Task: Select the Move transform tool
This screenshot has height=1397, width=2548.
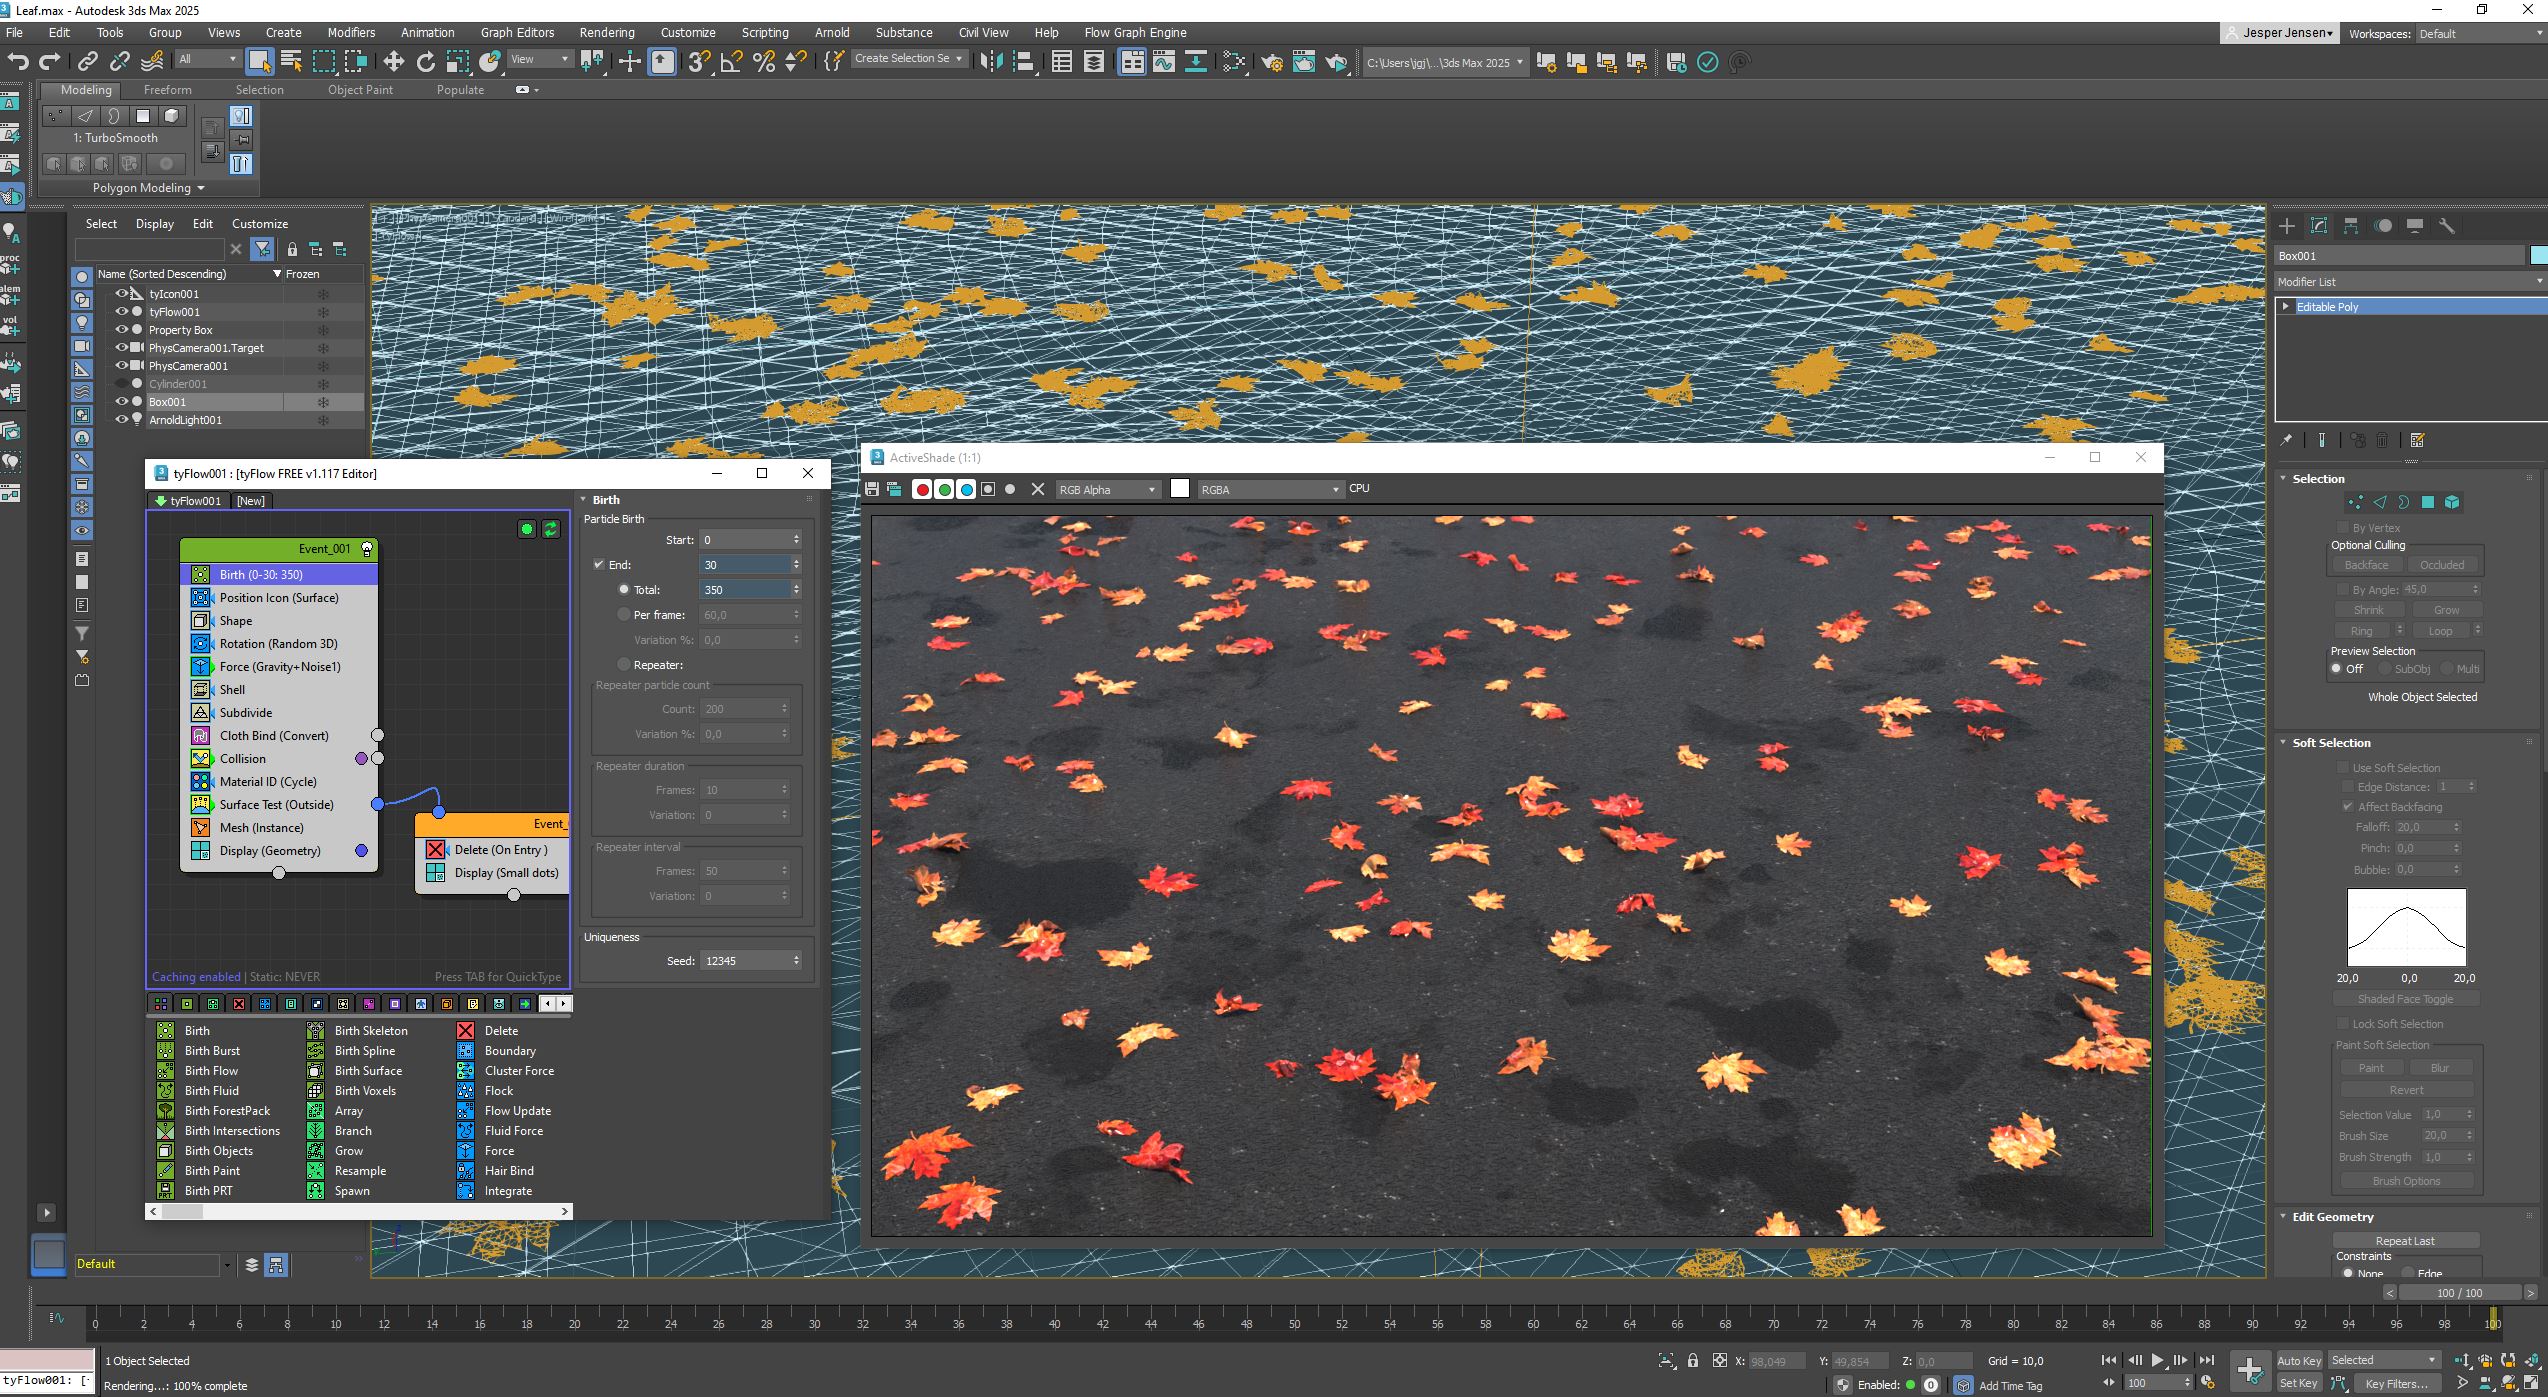Action: pyautogui.click(x=393, y=62)
